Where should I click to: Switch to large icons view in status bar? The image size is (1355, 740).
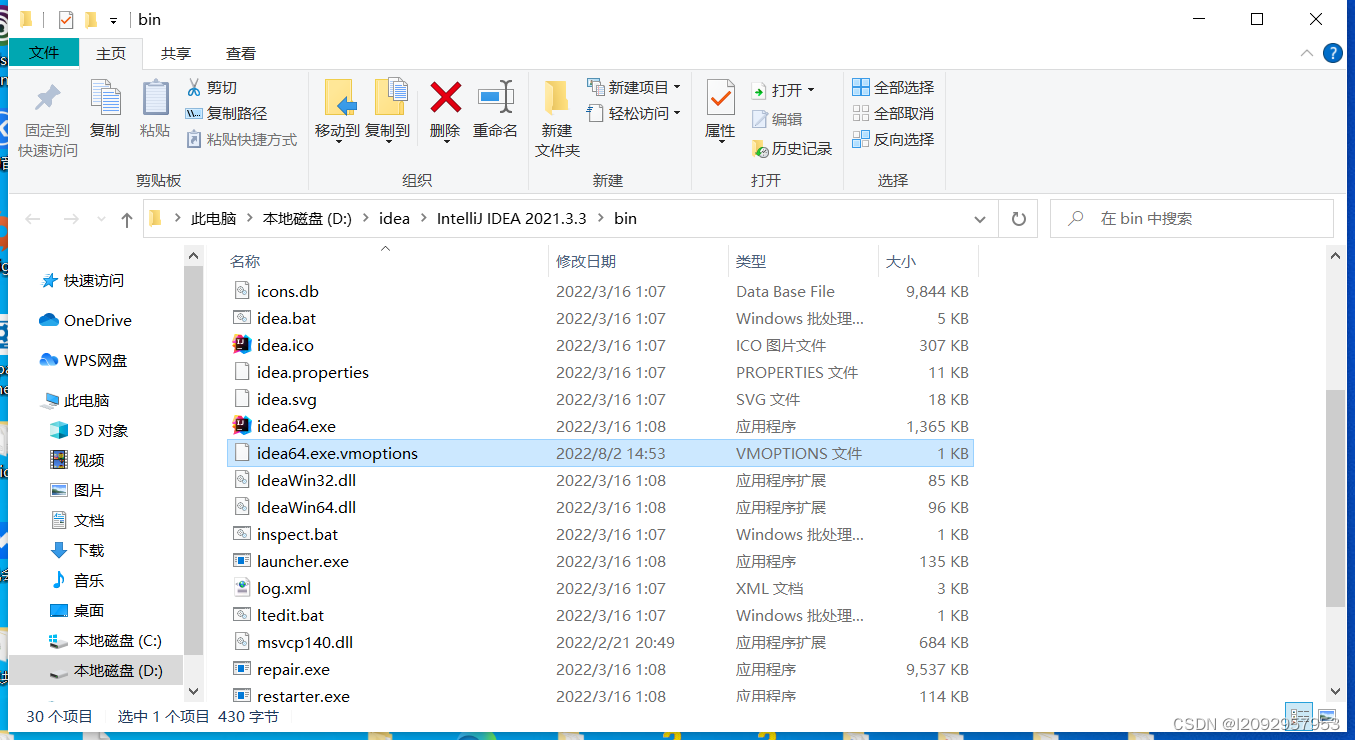[x=1327, y=717]
